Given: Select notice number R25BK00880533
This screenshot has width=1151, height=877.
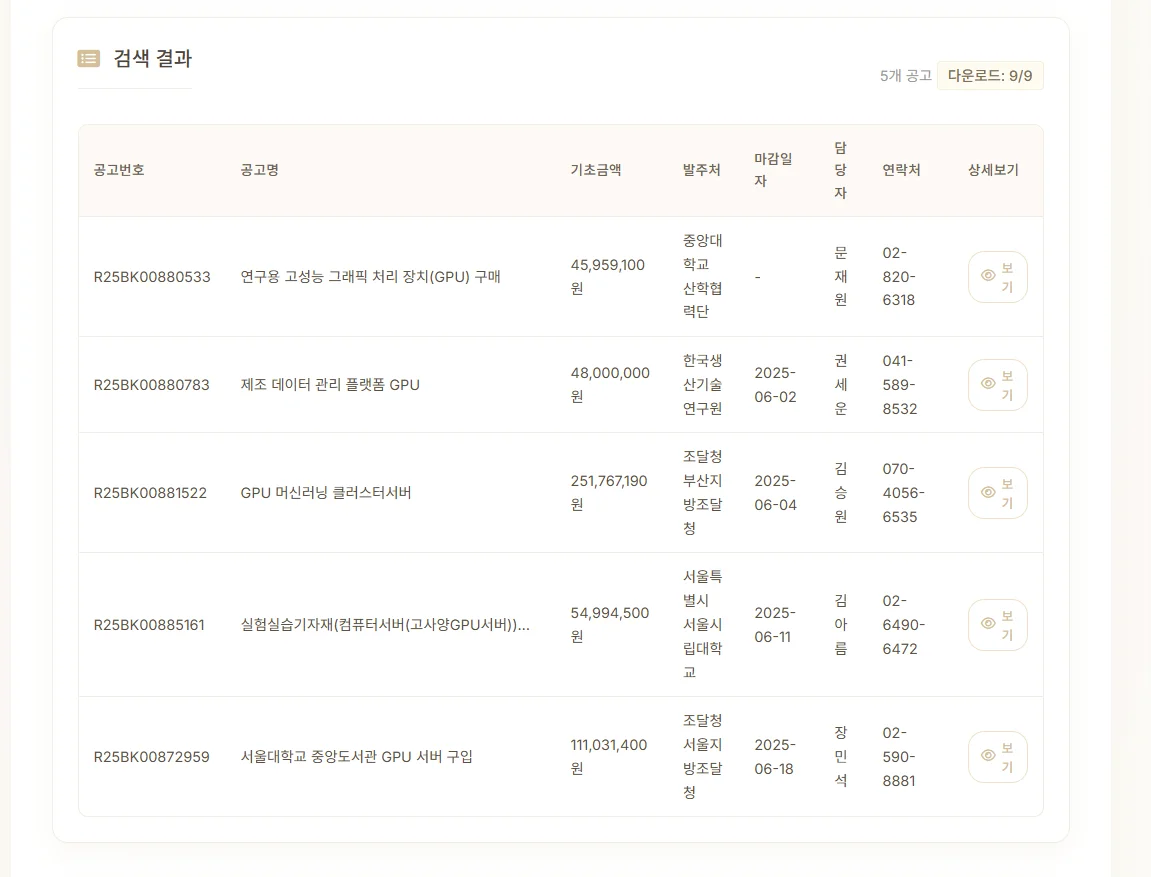Looking at the screenshot, I should point(152,277).
